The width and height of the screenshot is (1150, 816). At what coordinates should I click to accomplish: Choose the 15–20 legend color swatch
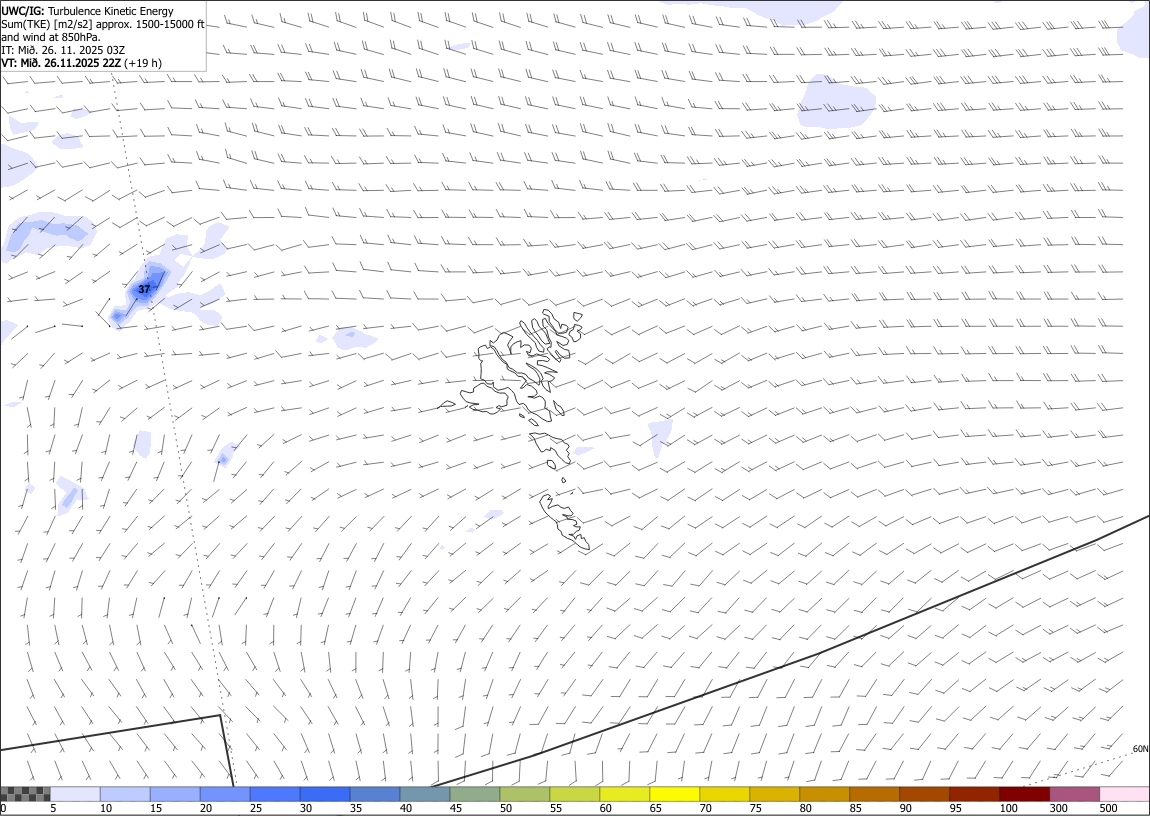coord(175,794)
